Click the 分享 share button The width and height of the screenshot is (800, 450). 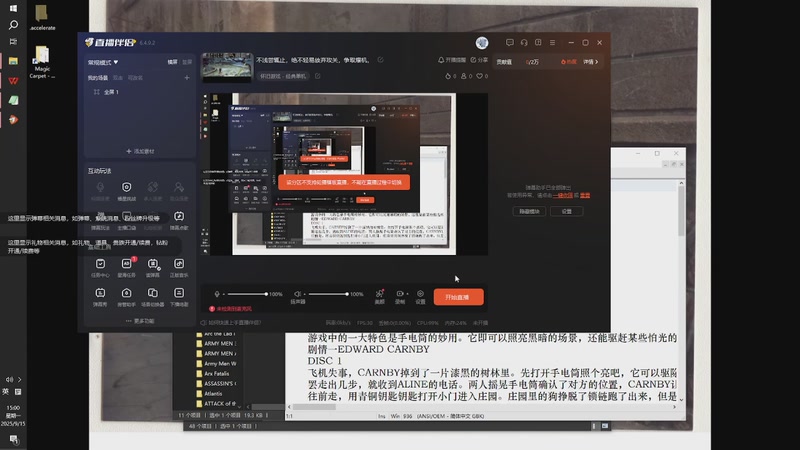479,60
